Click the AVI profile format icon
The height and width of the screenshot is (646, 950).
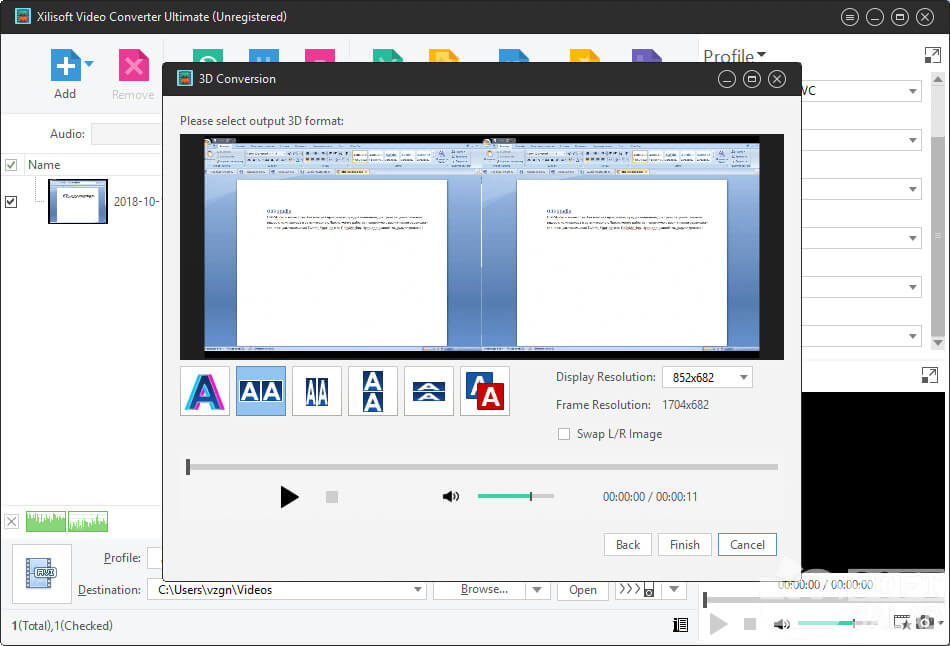[41, 573]
